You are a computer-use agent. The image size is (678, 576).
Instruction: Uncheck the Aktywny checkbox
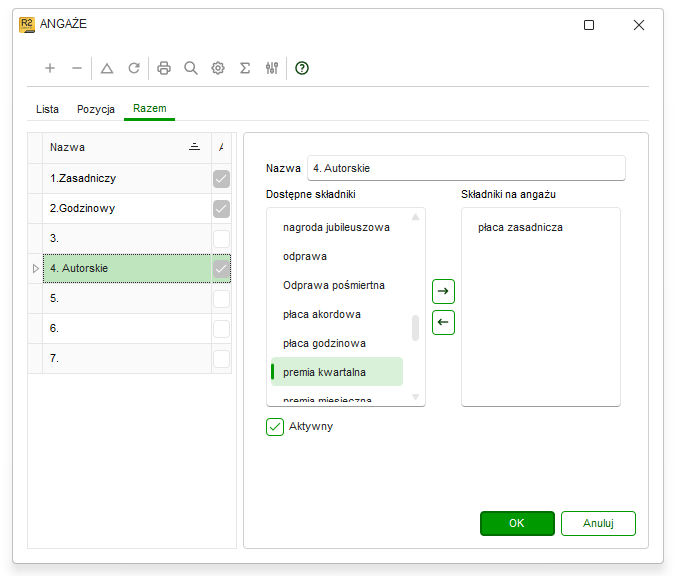point(275,427)
